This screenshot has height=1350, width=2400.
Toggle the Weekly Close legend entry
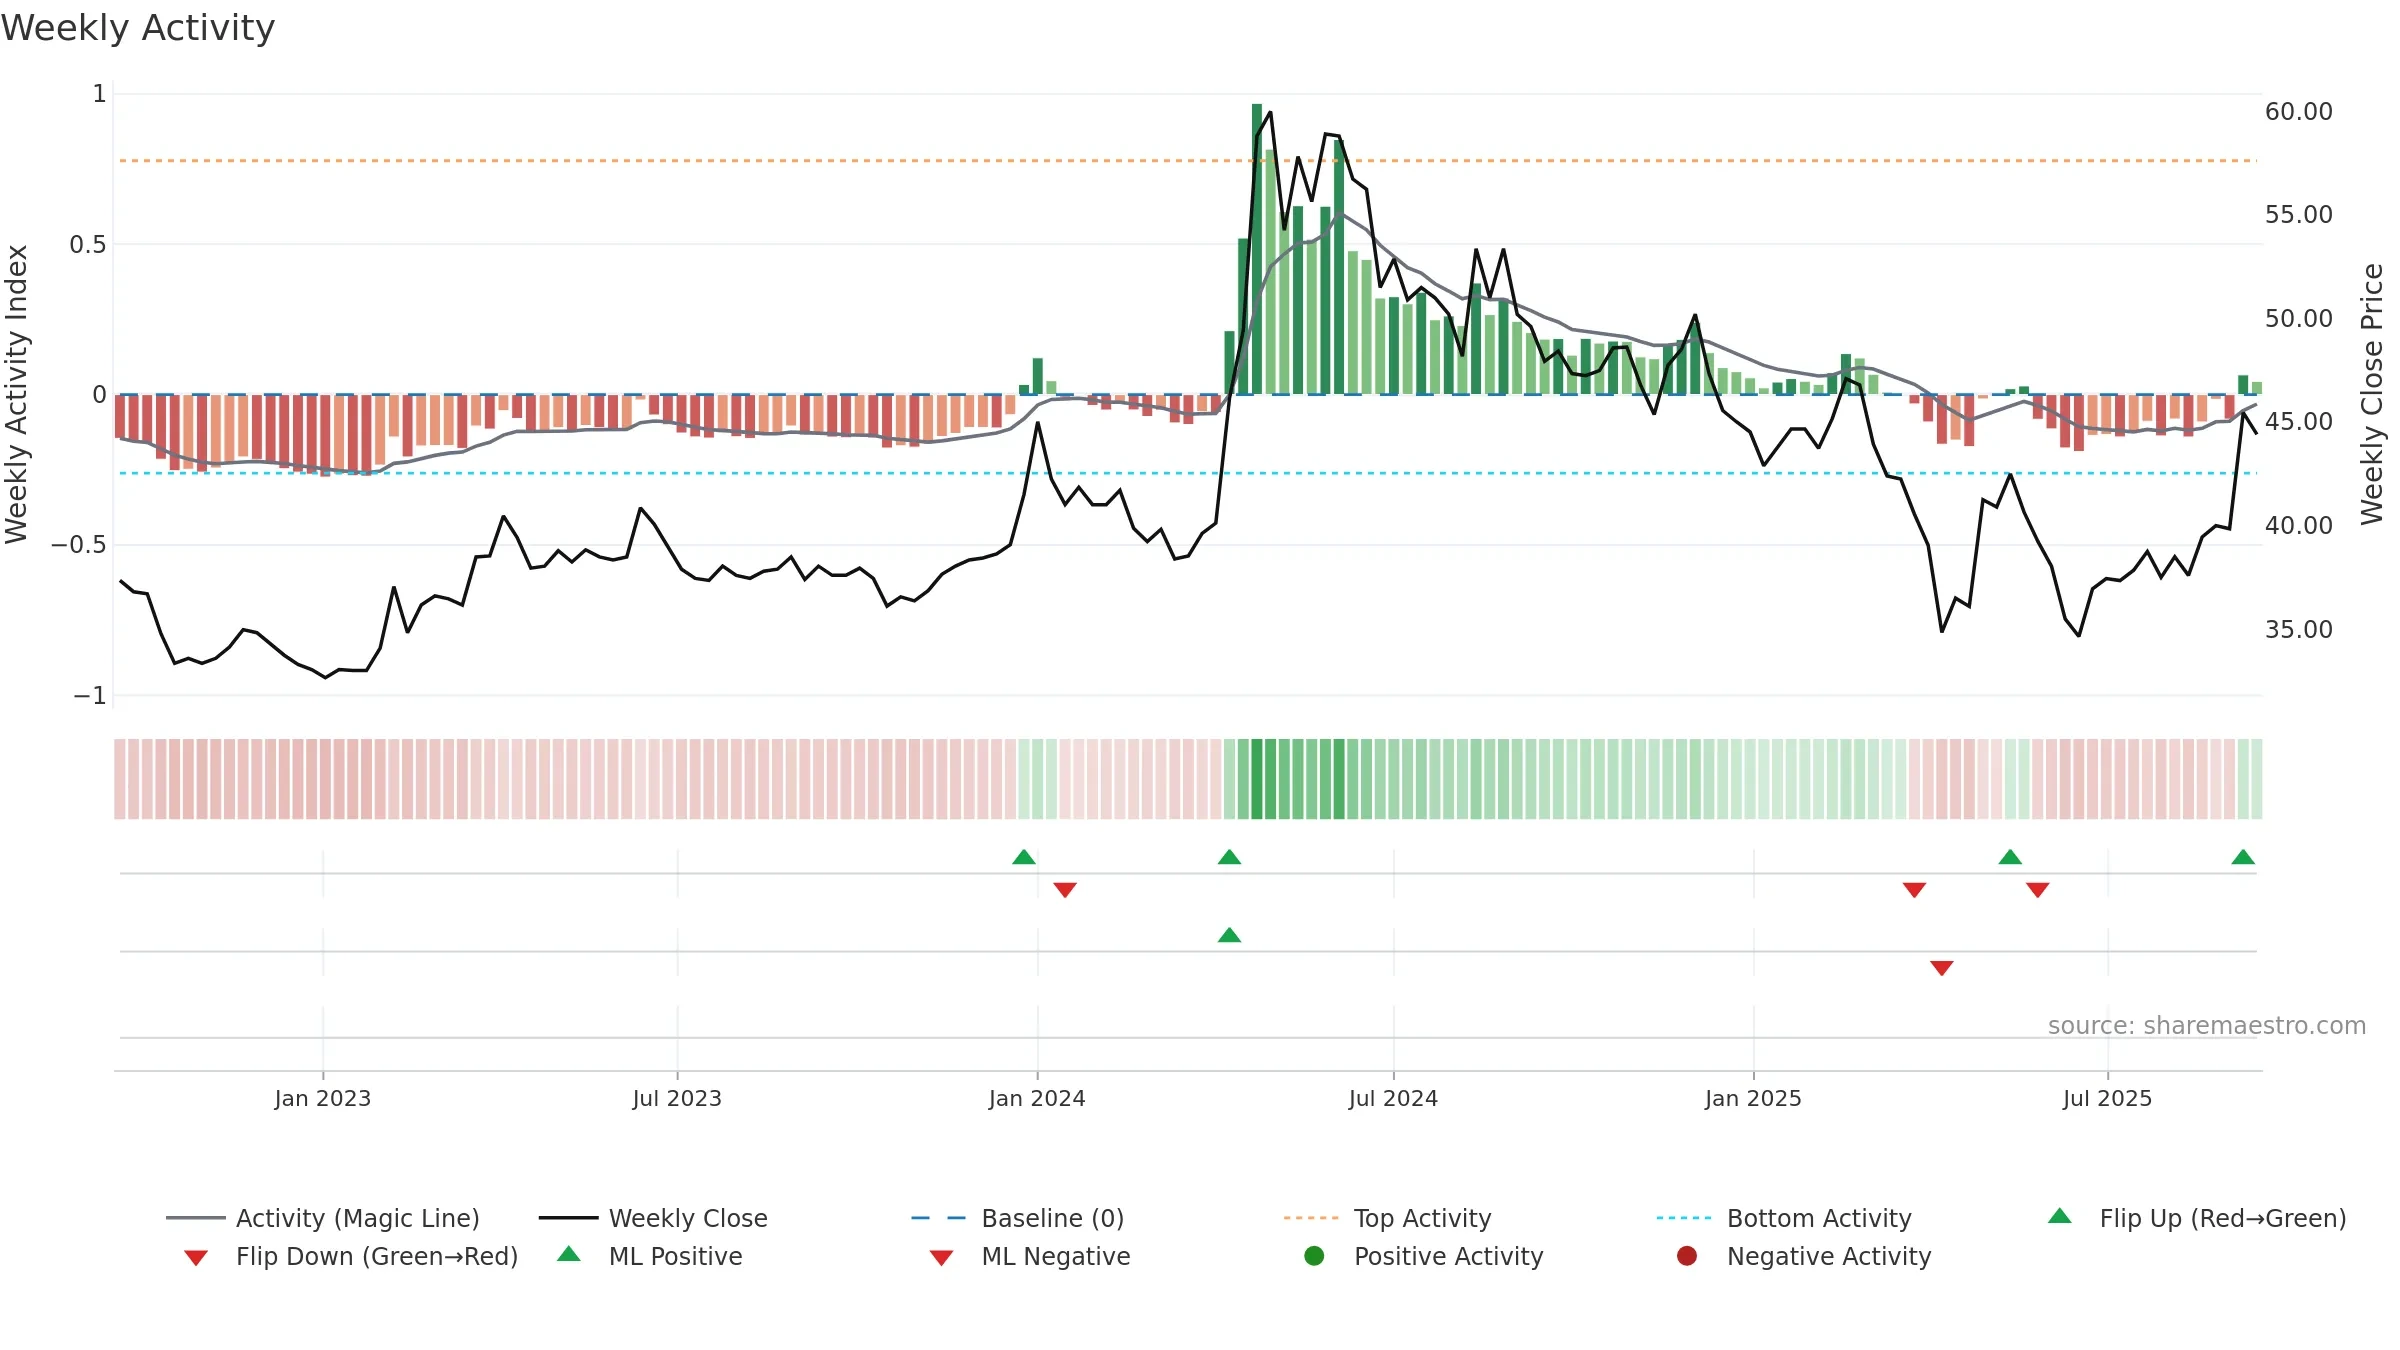[653, 1218]
